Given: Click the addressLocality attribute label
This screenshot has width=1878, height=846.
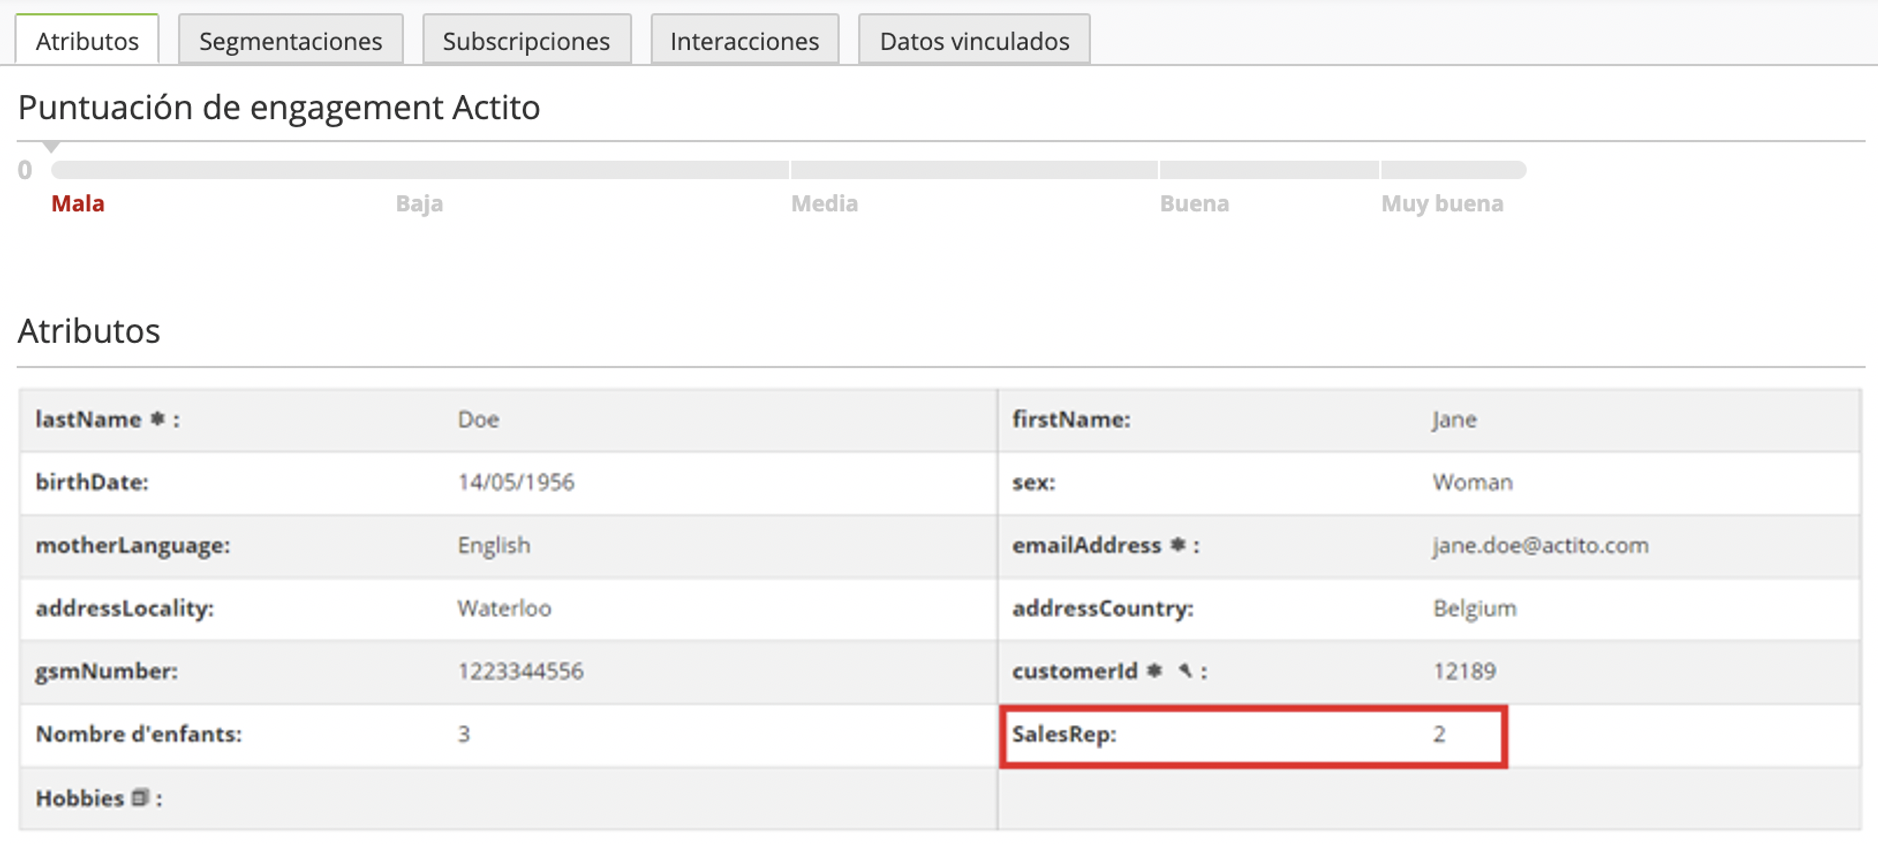Looking at the screenshot, I should 125,608.
